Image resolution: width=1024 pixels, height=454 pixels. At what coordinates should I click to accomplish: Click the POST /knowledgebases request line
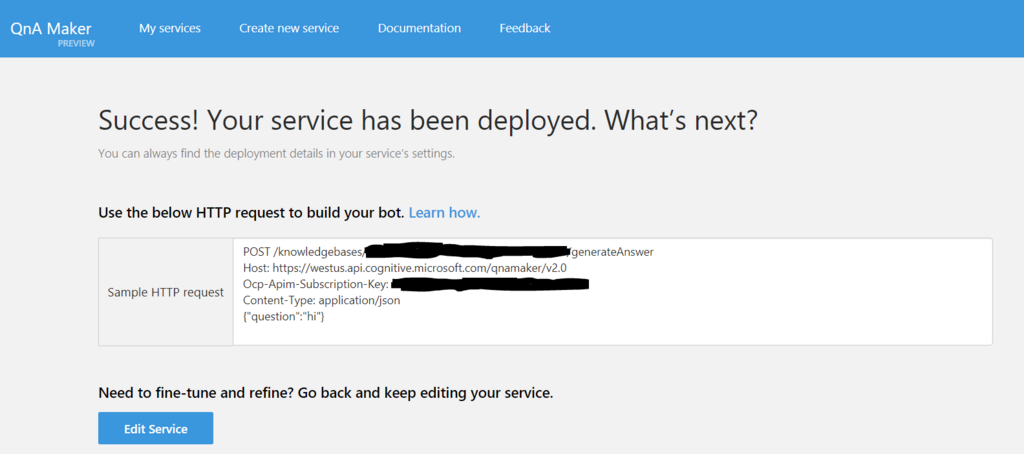coord(302,252)
